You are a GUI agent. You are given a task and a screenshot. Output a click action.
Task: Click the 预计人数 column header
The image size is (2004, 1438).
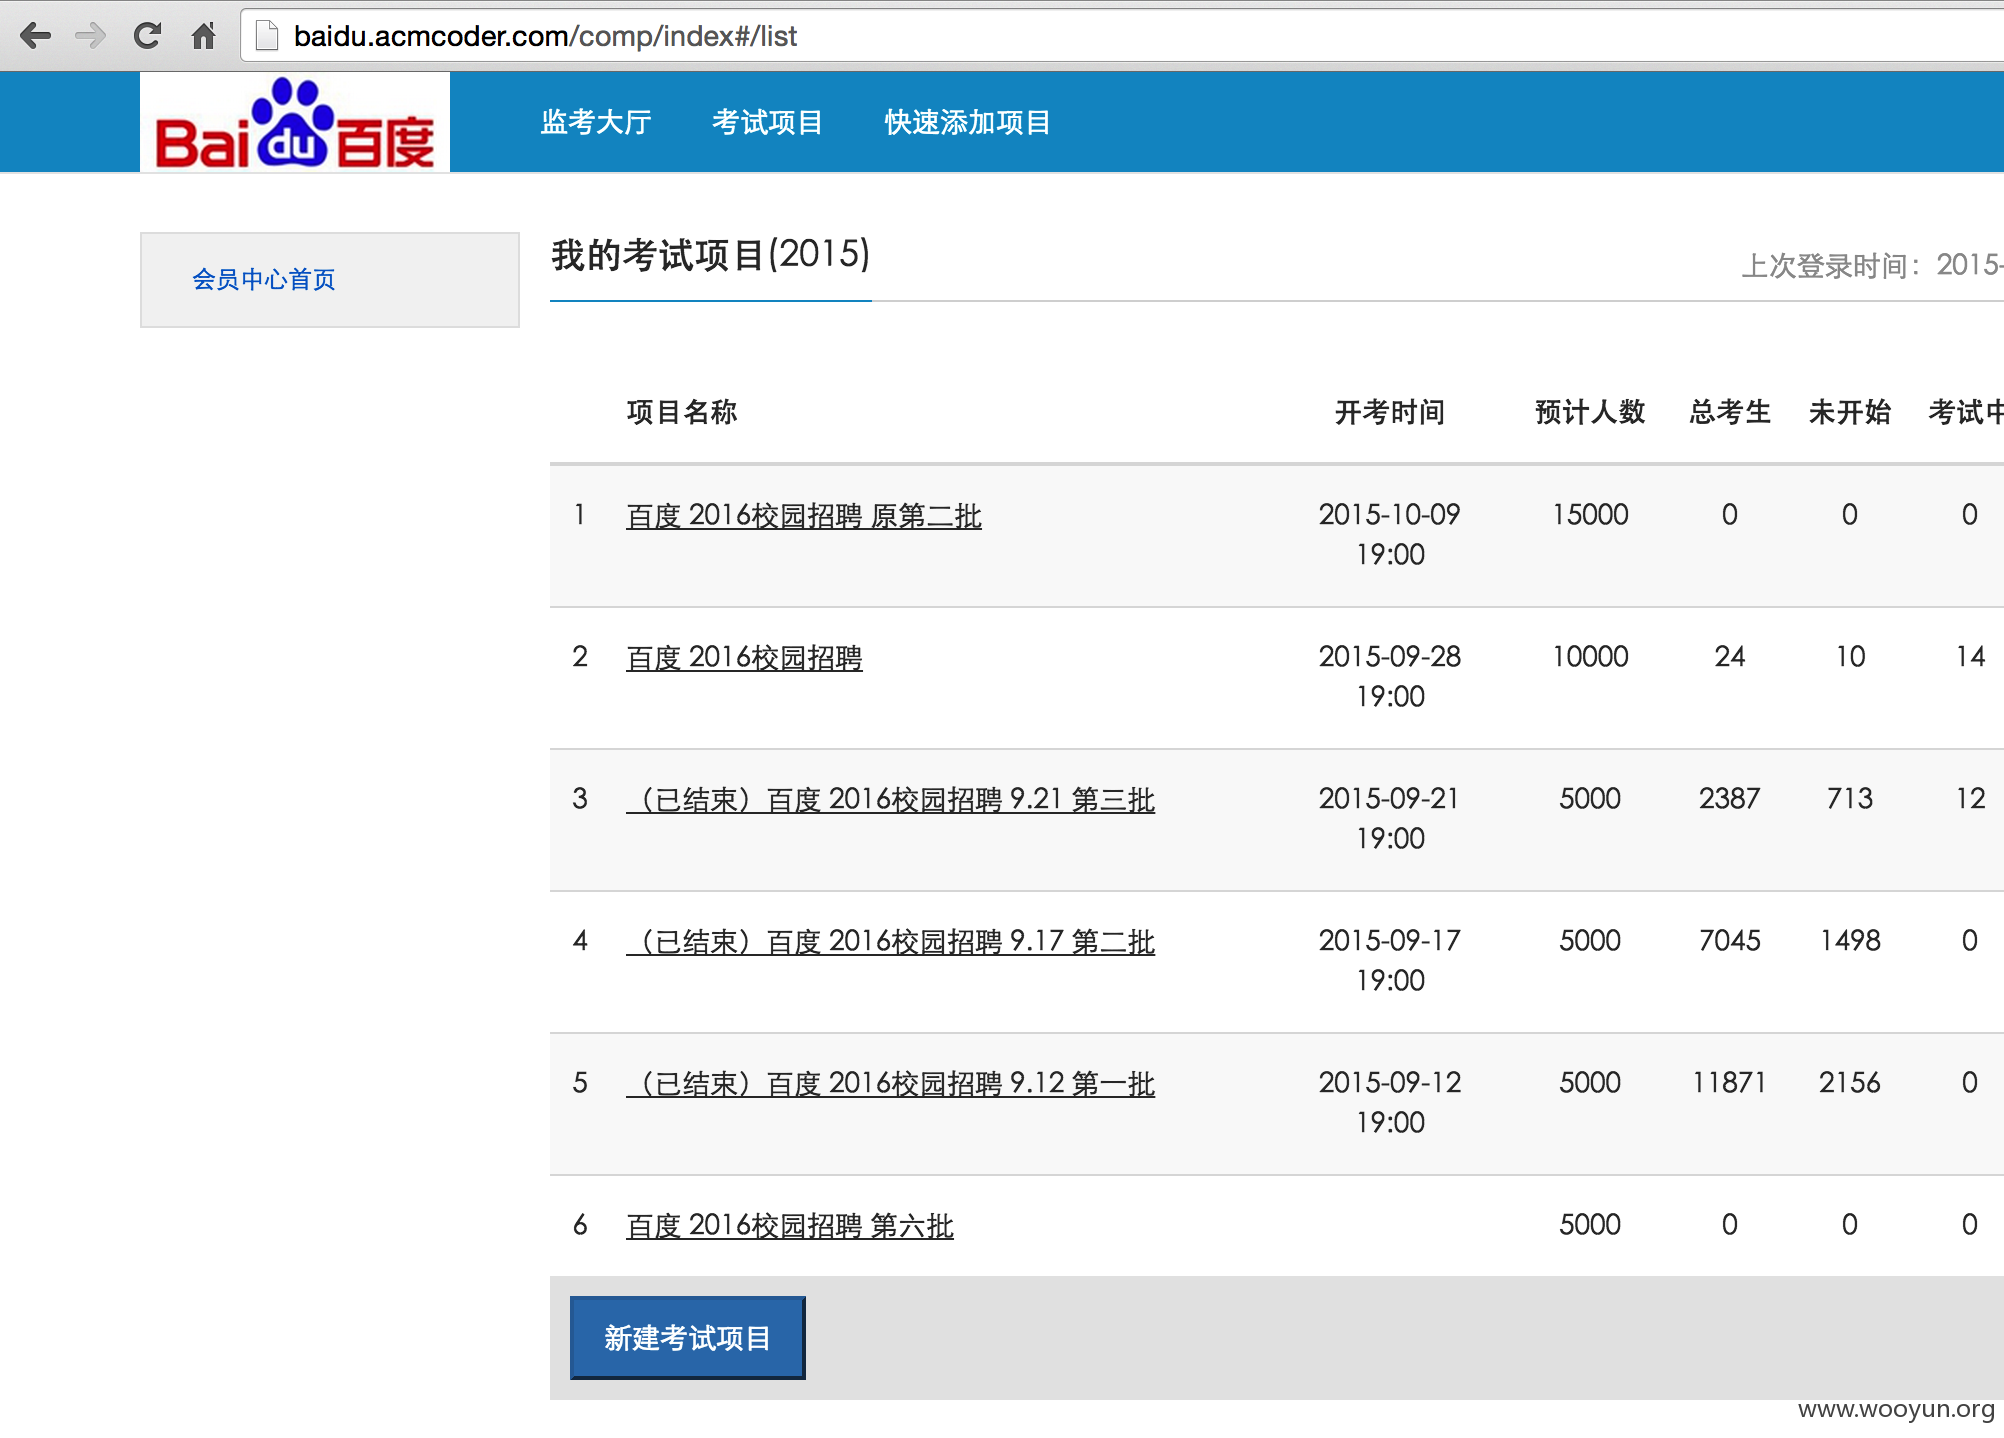click(1590, 412)
